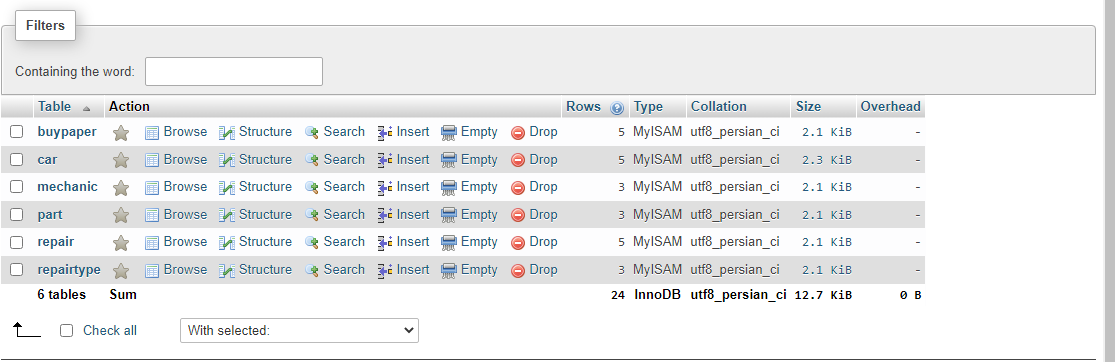Click the InnoDB type in sum row
This screenshot has height=362, width=1115.
658,294
